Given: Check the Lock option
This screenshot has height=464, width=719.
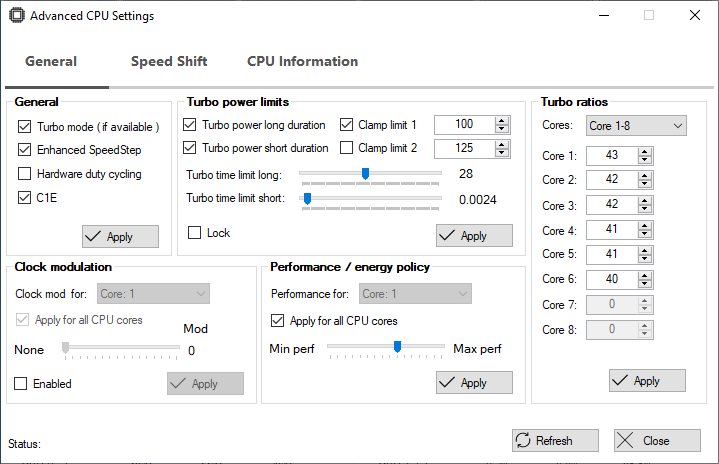Looking at the screenshot, I should 195,233.
